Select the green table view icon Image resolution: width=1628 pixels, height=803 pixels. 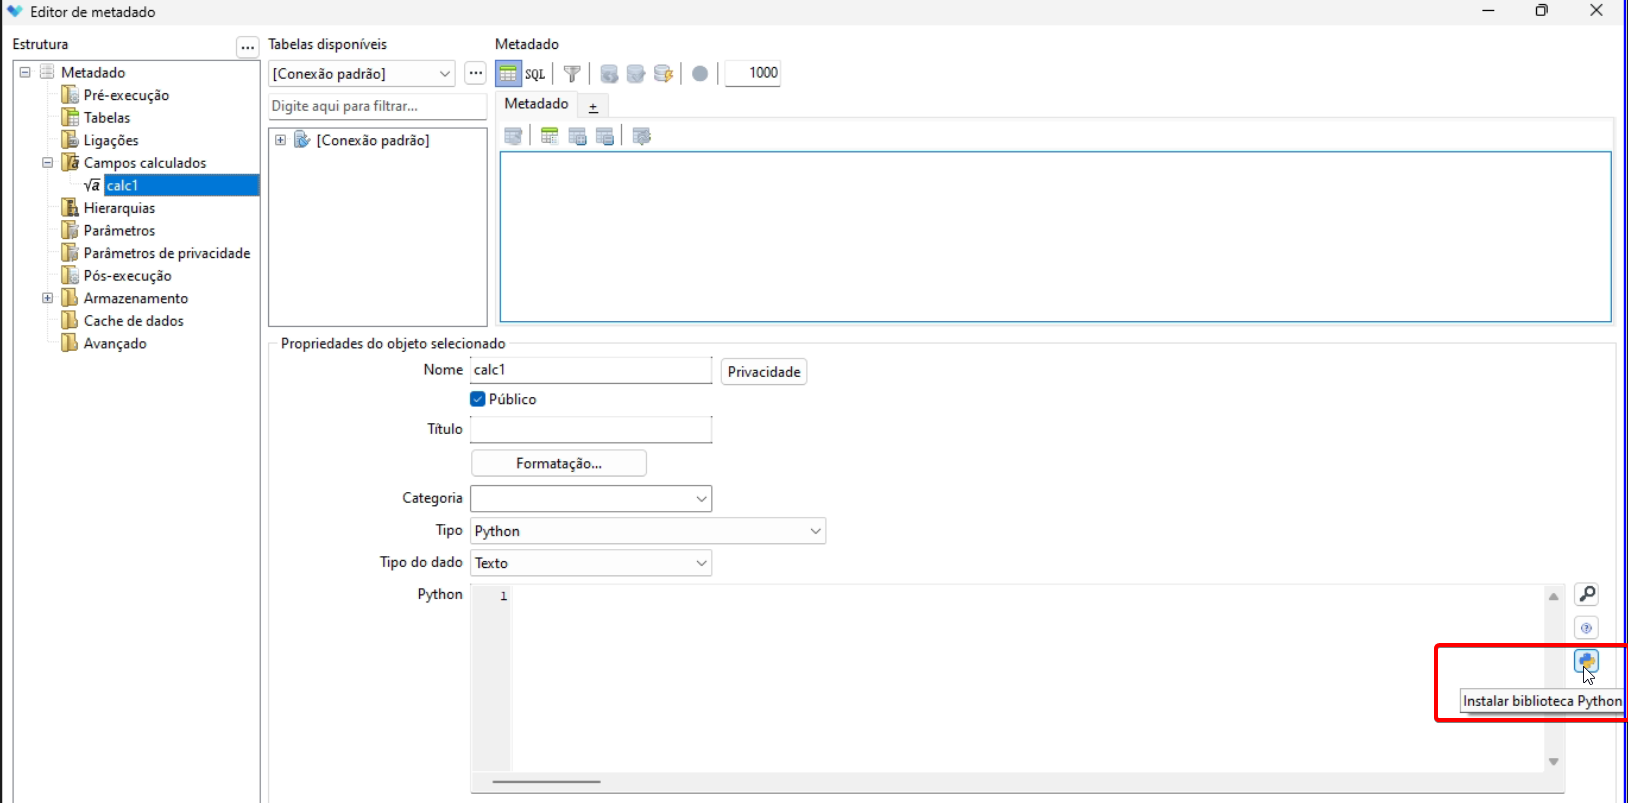[508, 74]
